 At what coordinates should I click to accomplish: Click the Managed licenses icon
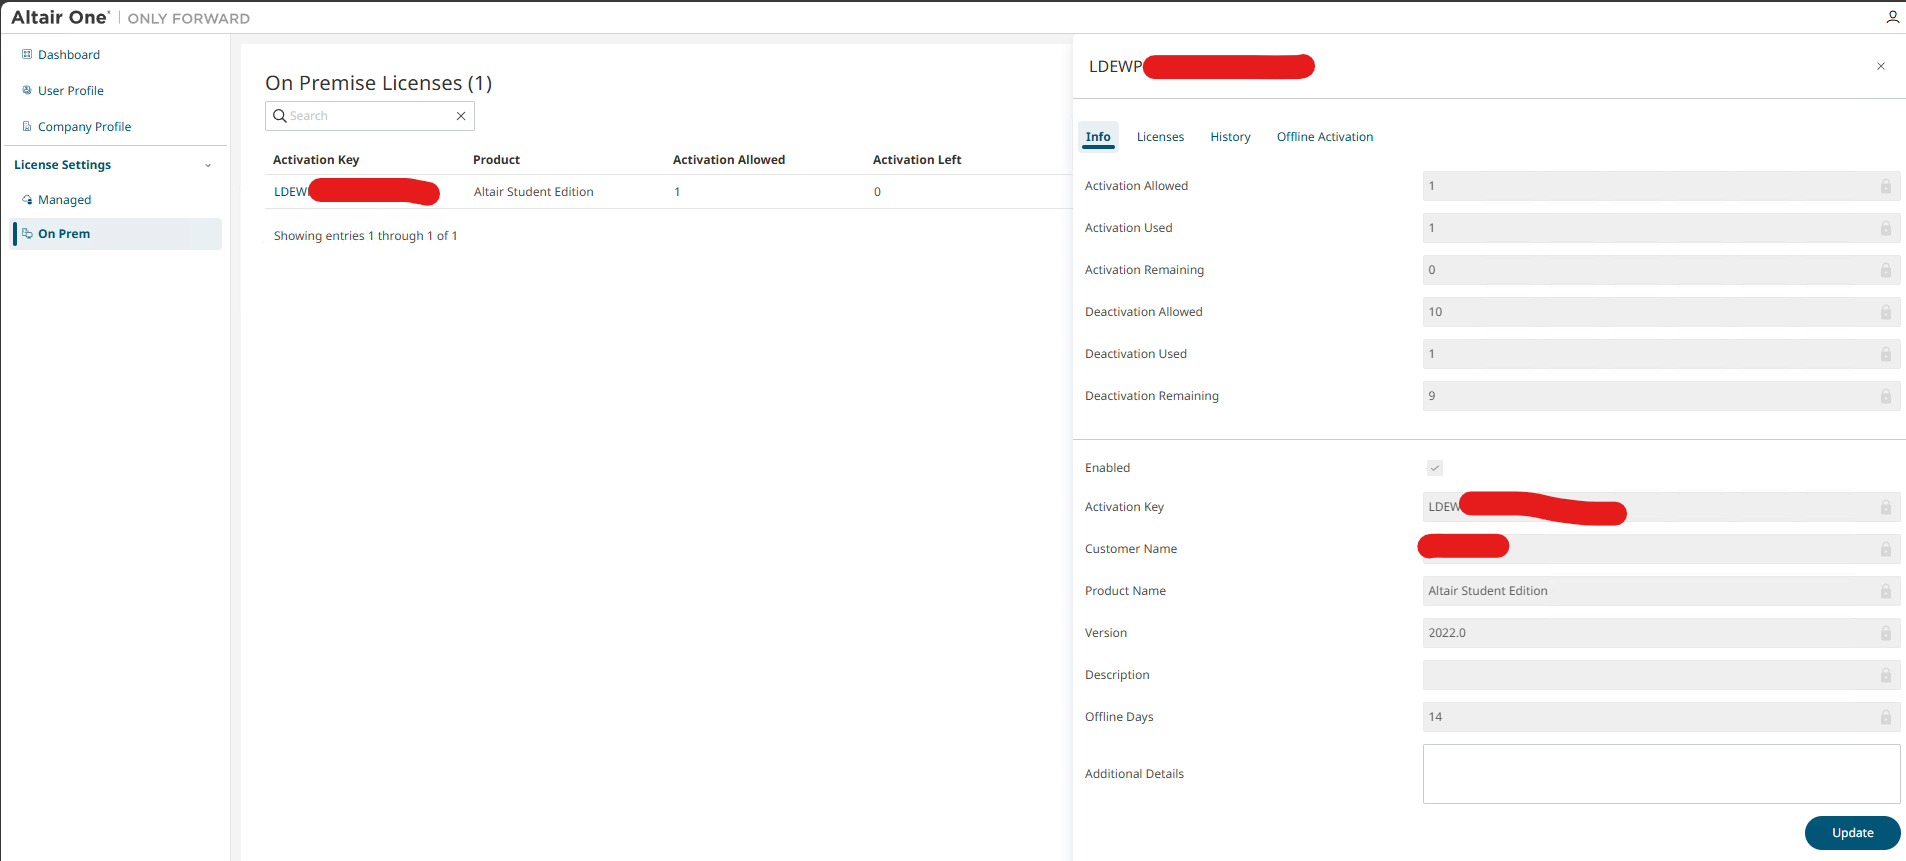(27, 200)
